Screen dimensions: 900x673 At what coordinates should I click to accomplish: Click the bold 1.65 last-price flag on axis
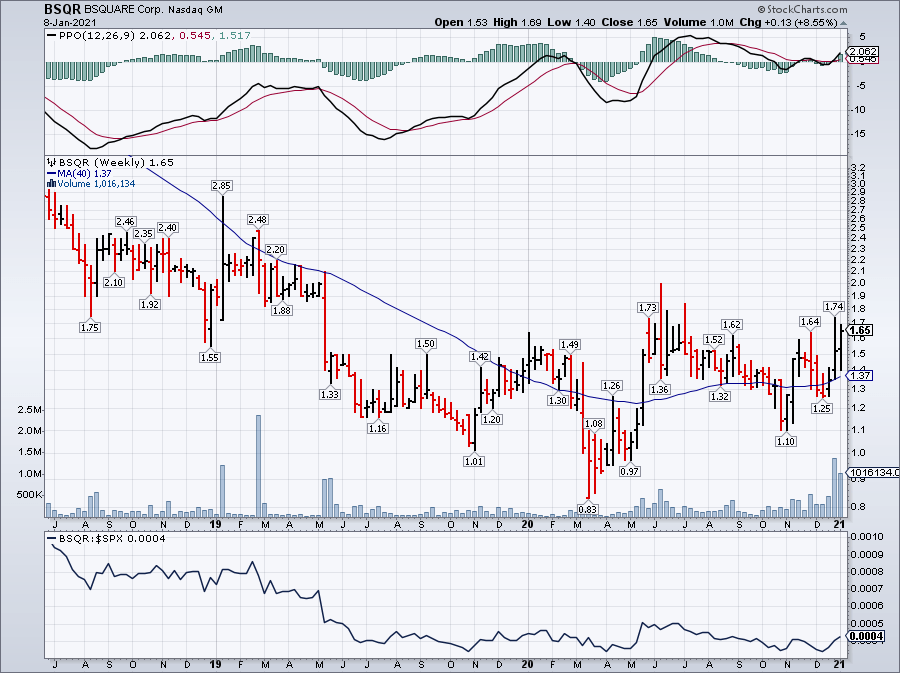861,330
